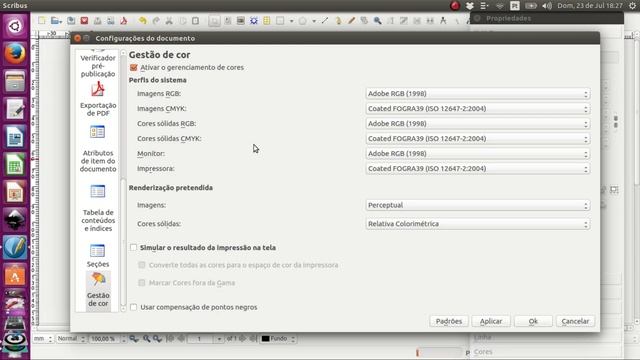
Task: Select the Freehand pencil tool
Action: point(351,20)
